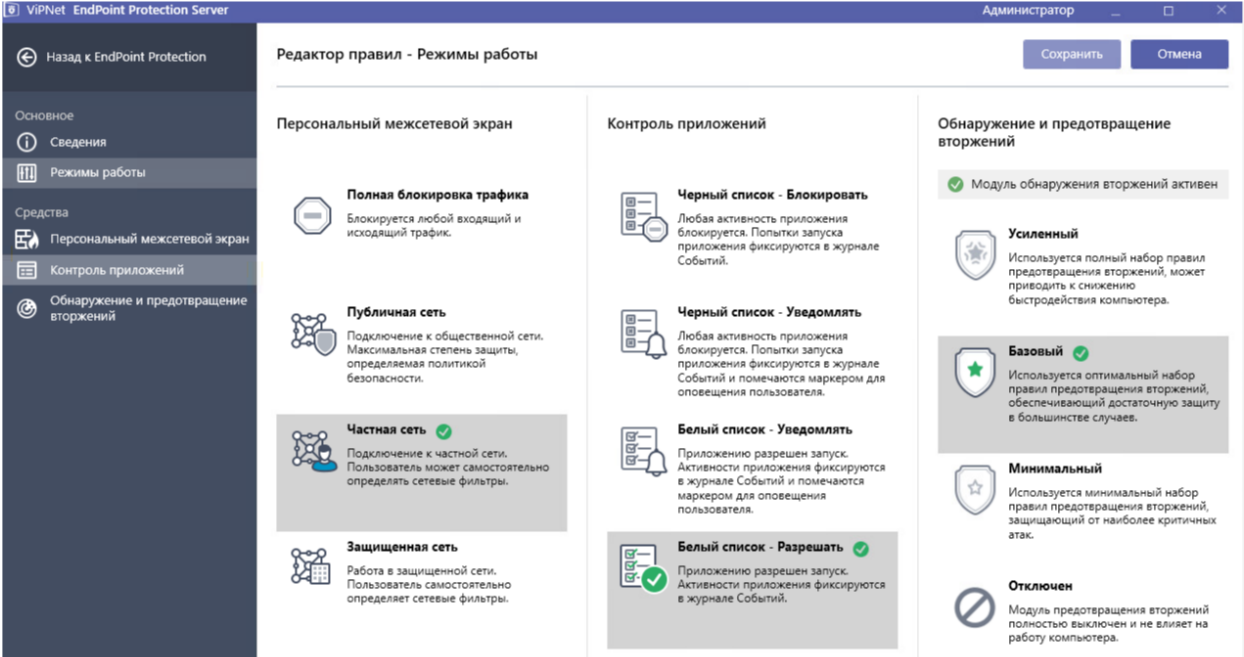Click the Редактор правил - Режимы работы heading
1244x657 pixels.
tap(407, 54)
